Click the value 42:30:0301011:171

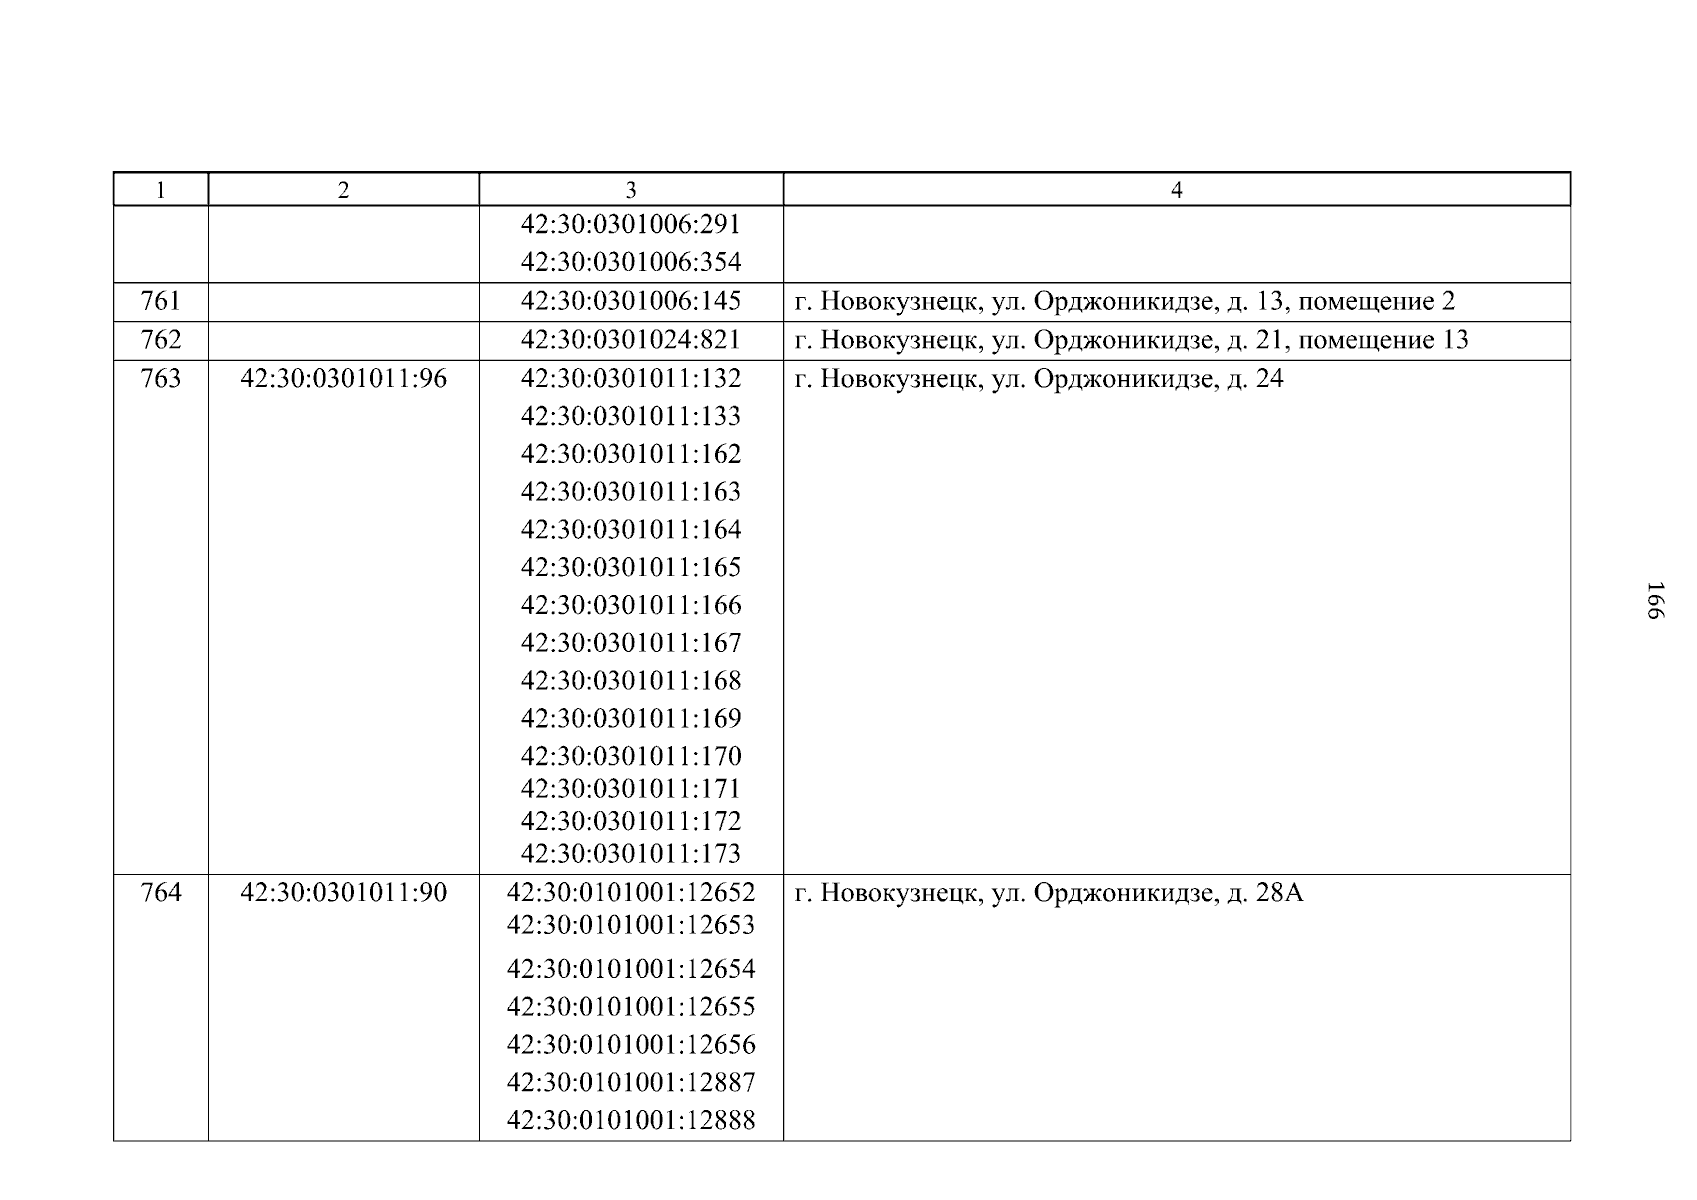[631, 789]
